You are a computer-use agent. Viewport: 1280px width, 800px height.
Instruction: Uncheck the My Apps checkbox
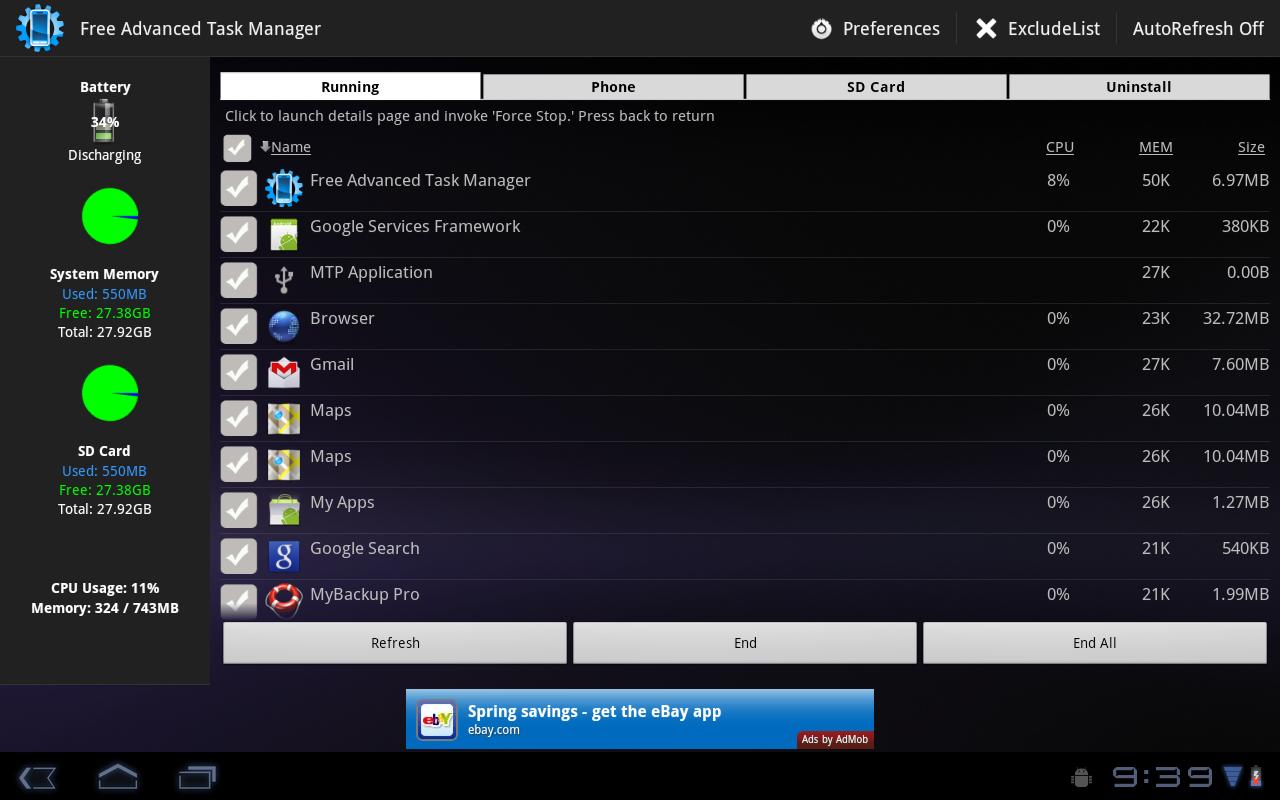tap(238, 510)
